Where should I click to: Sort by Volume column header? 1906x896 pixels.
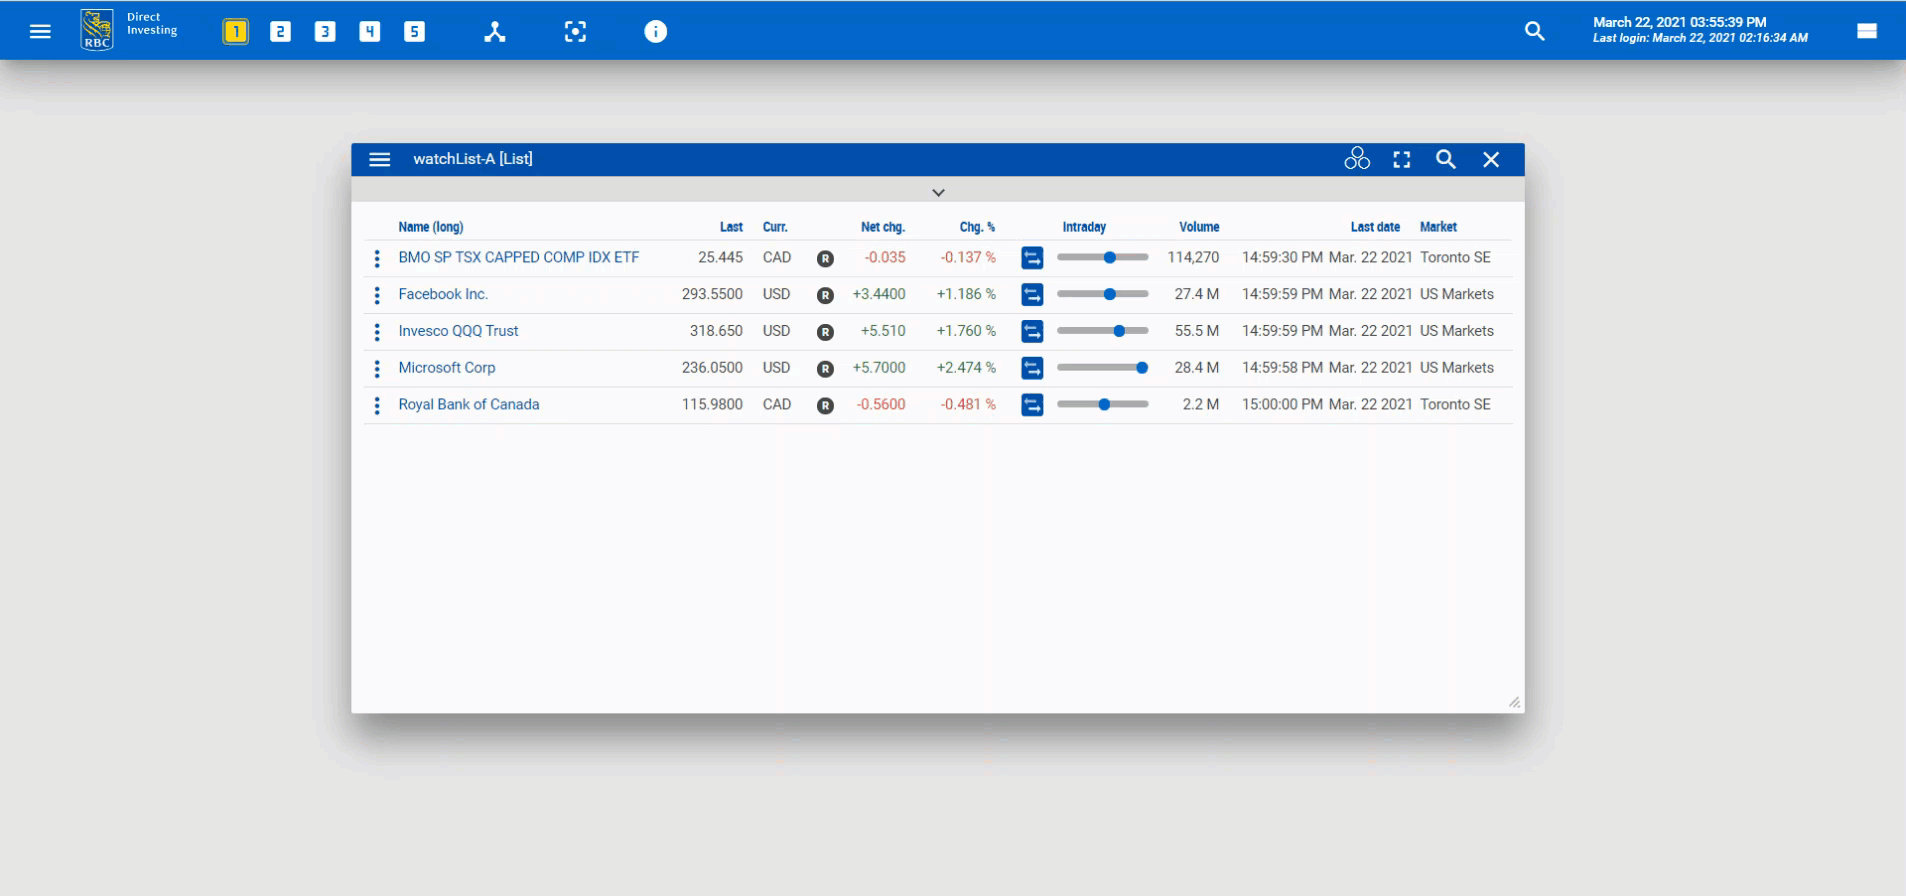pos(1199,227)
